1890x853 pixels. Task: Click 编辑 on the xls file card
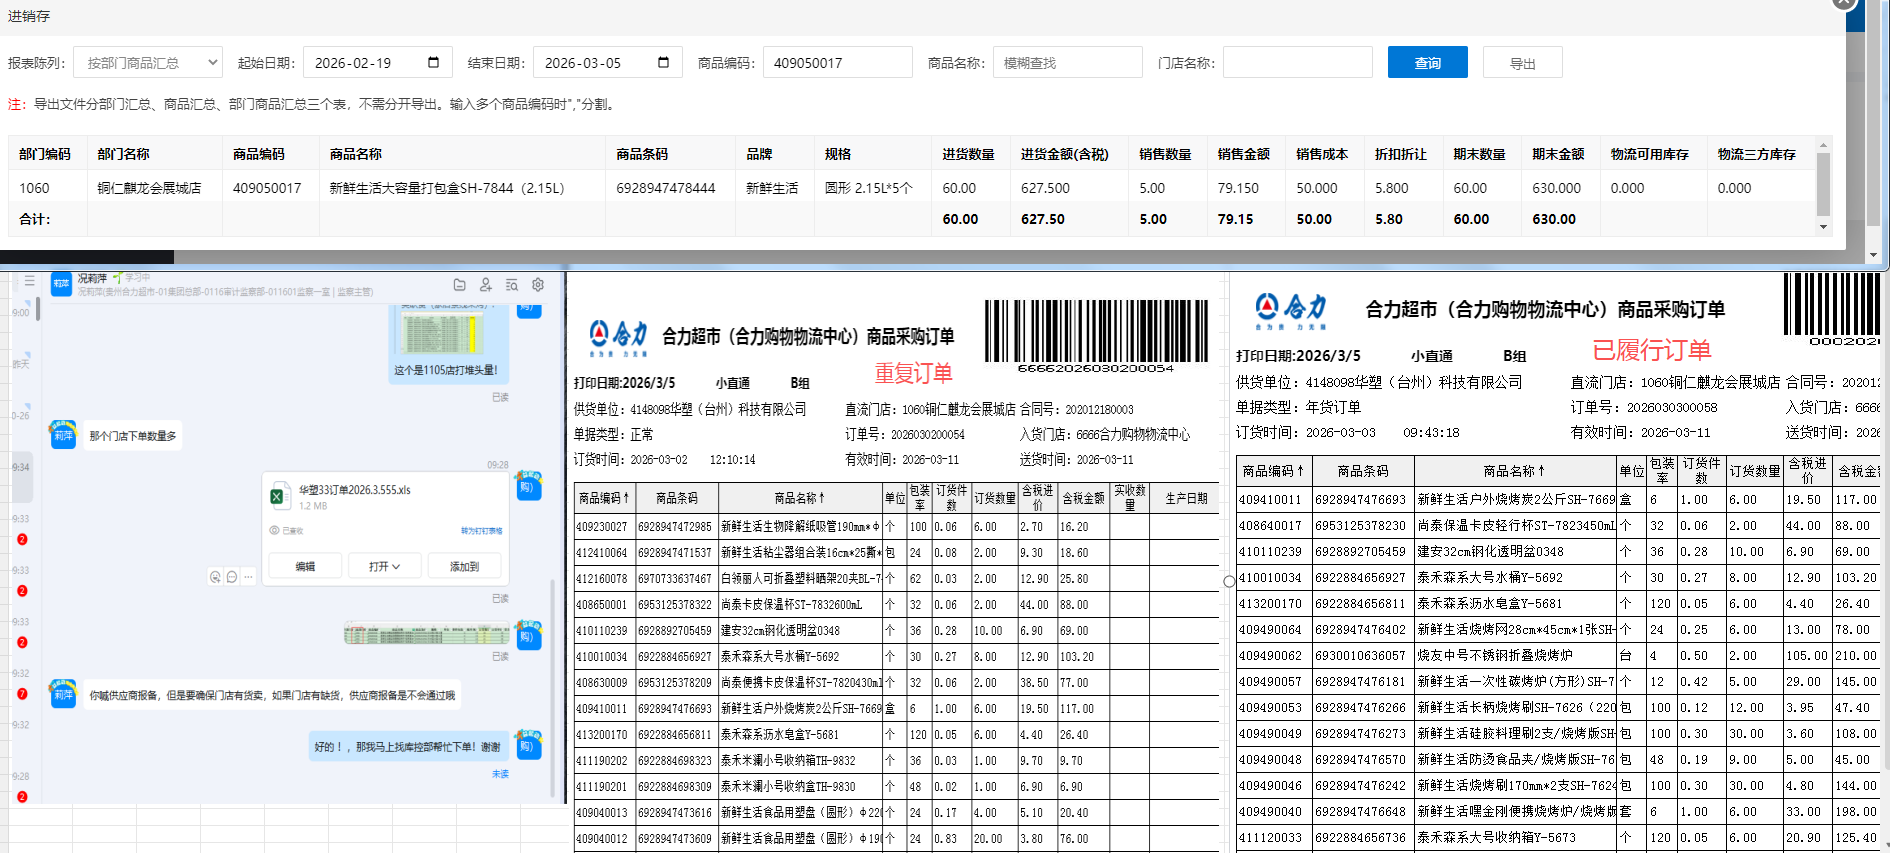click(x=305, y=567)
